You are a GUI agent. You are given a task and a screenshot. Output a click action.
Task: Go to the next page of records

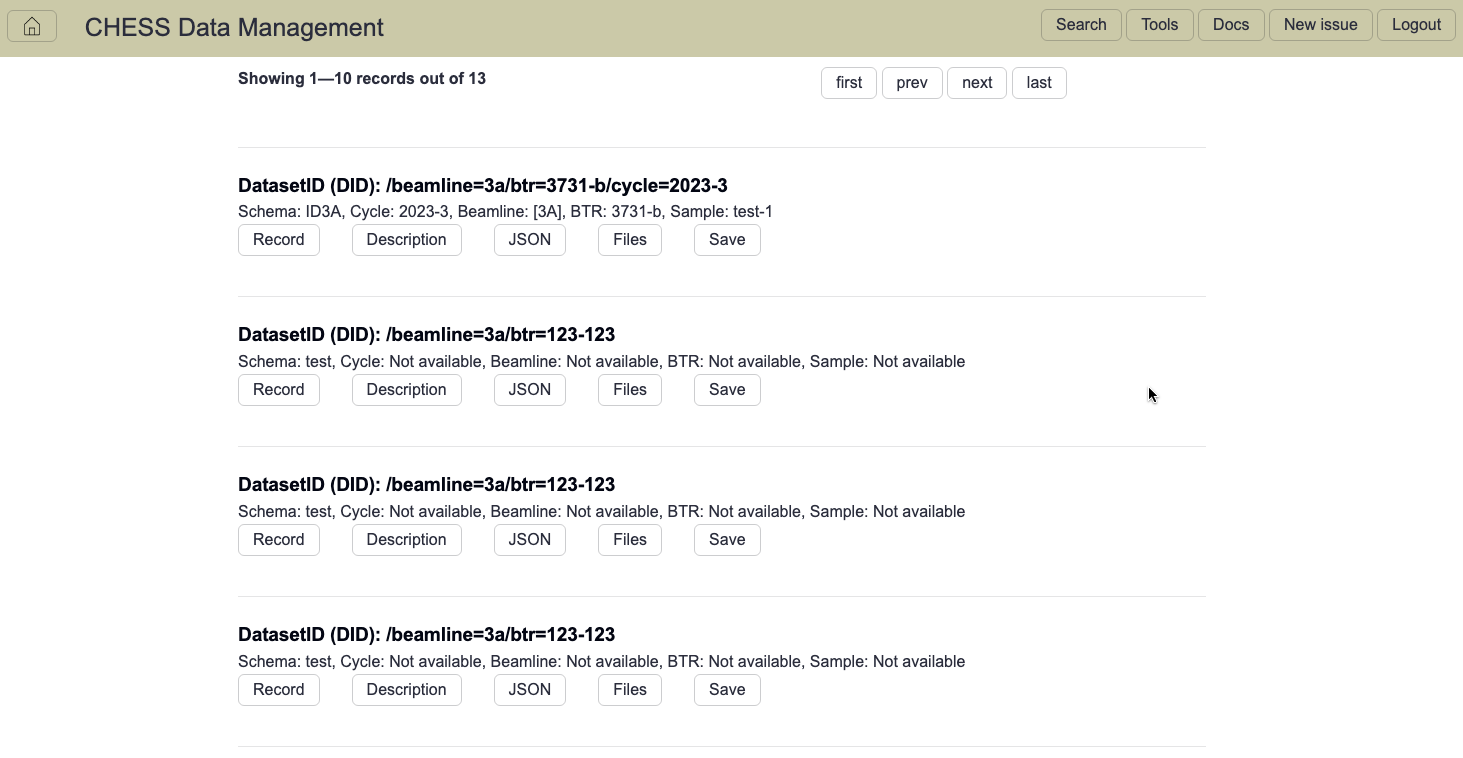click(977, 83)
